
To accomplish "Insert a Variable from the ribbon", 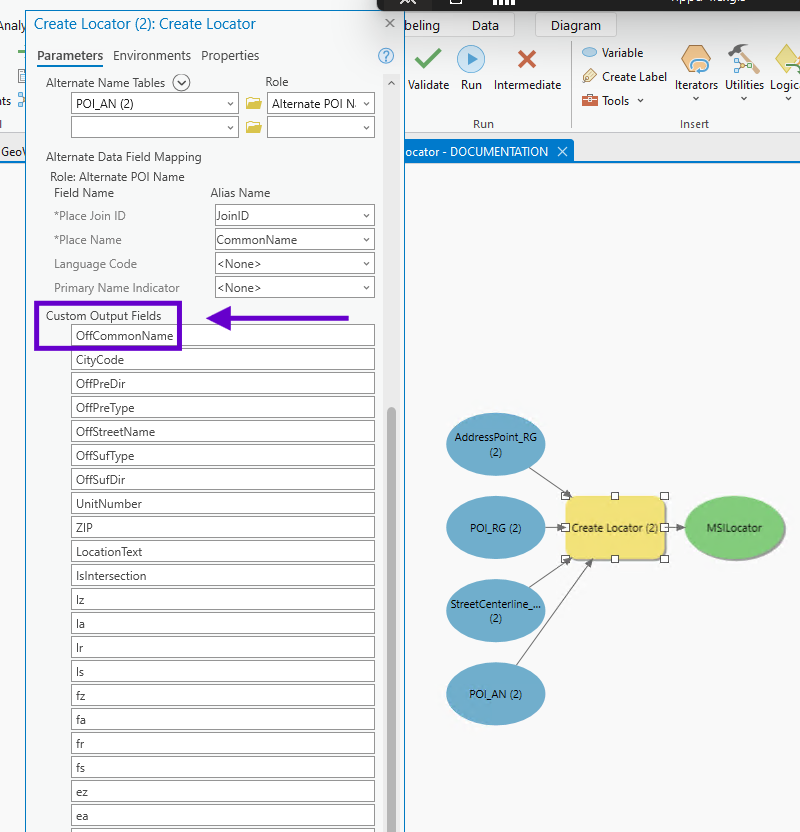I will [x=613, y=53].
